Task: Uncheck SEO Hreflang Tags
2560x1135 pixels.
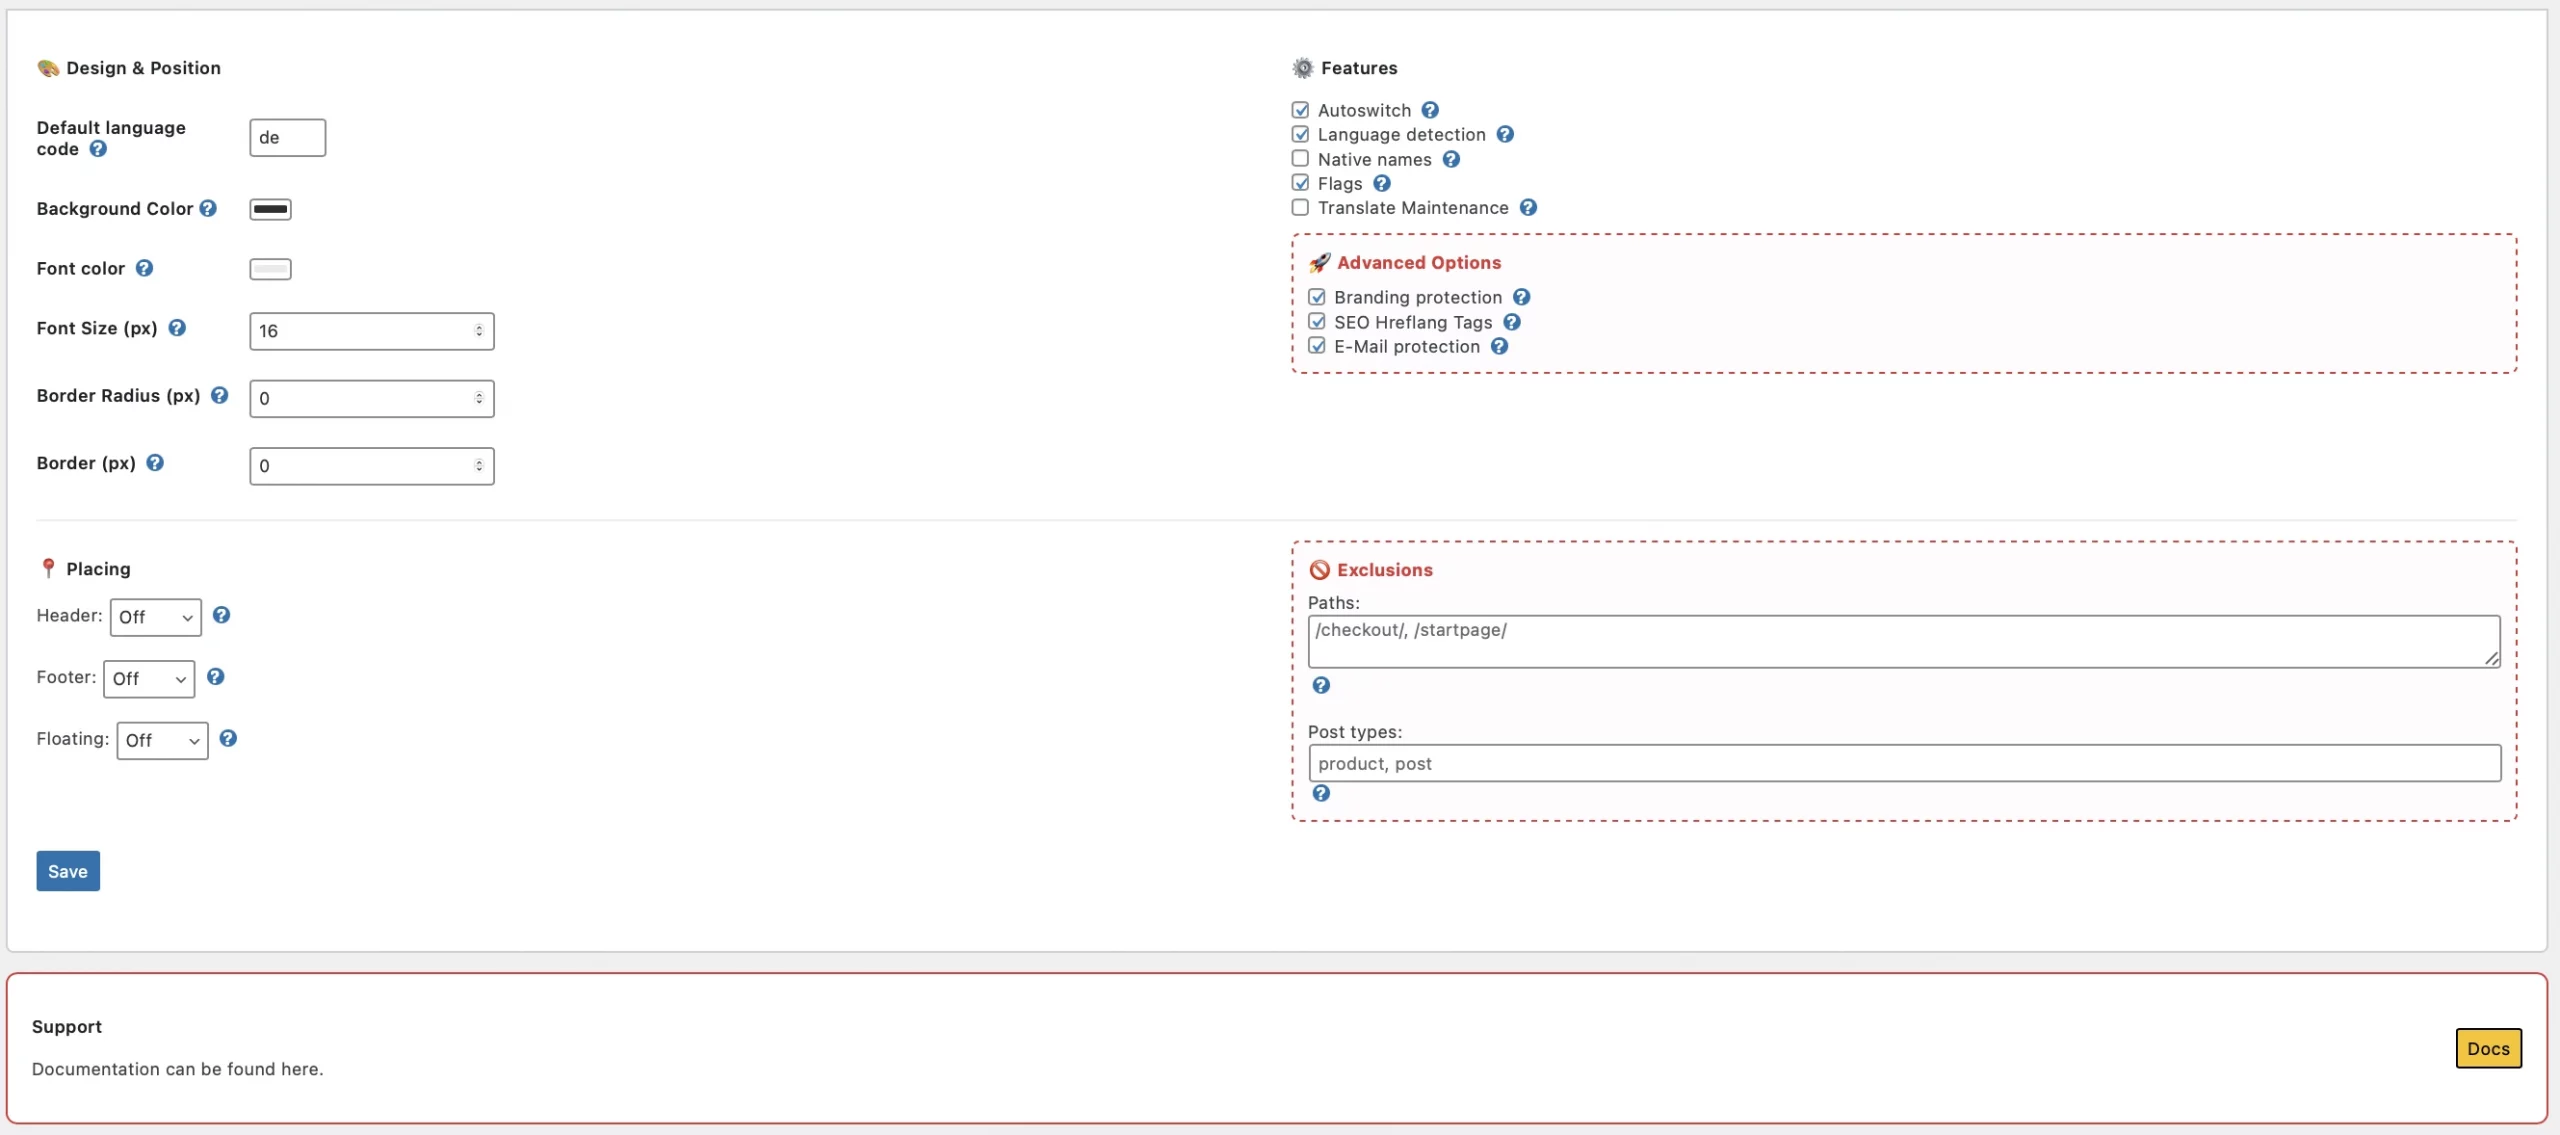Action: (x=1316, y=321)
